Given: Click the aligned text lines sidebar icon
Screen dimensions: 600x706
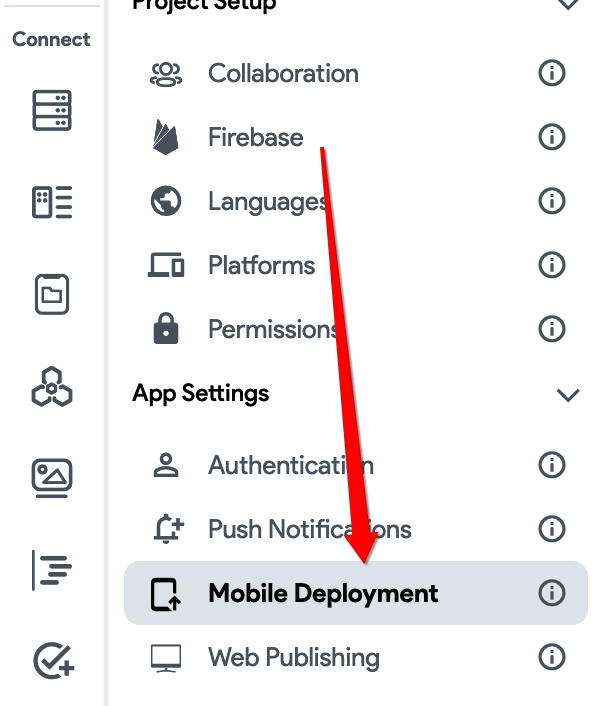Looking at the screenshot, I should pyautogui.click(x=52, y=570).
